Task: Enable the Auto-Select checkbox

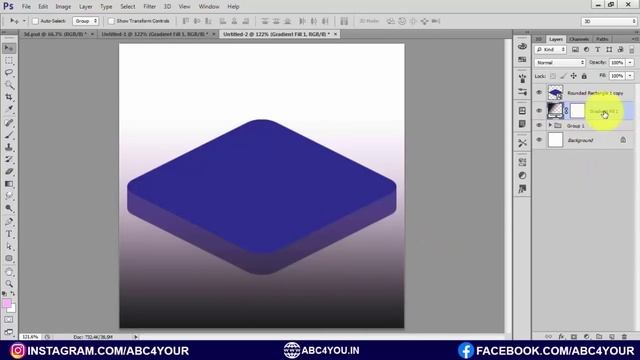Action: click(x=35, y=21)
